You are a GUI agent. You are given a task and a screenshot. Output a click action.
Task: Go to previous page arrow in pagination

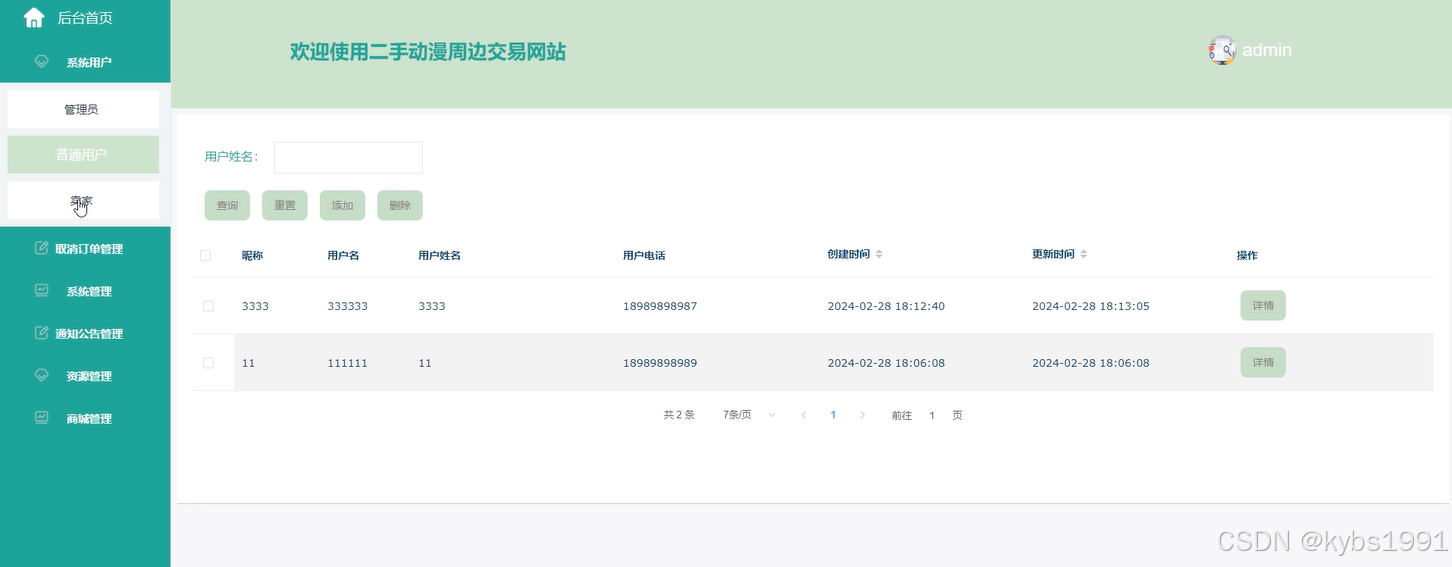pyautogui.click(x=804, y=415)
